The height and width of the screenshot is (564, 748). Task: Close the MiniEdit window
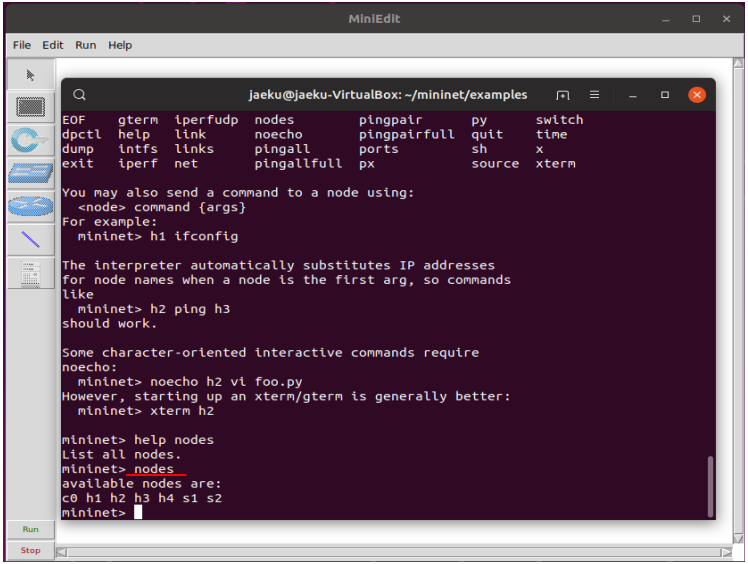(x=726, y=19)
